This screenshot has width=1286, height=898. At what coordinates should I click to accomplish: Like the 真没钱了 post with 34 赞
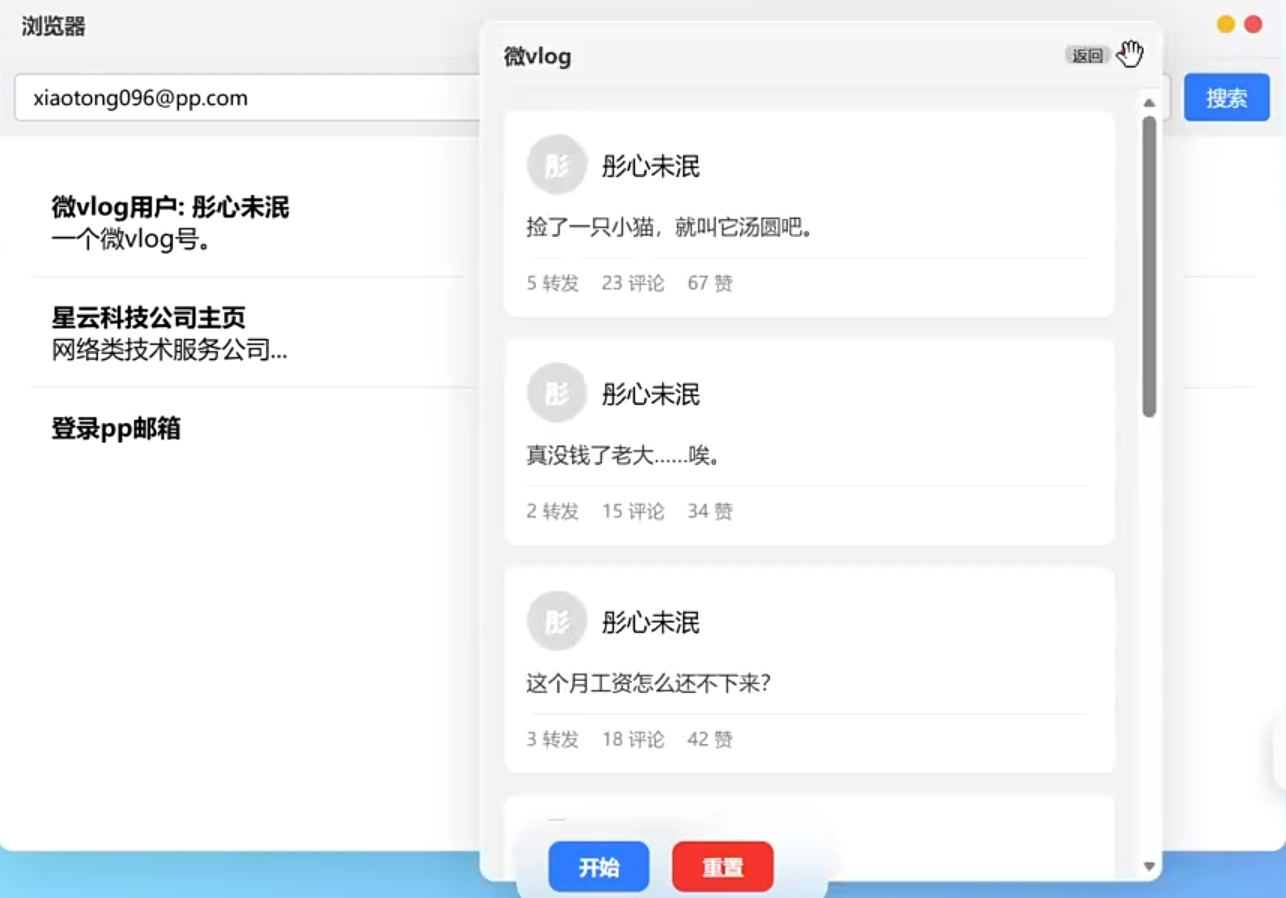(710, 512)
